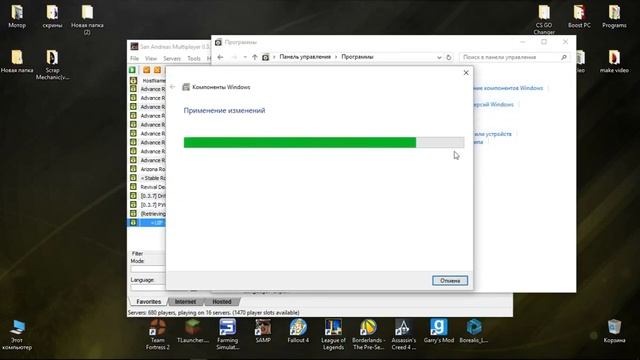Open the File menu in the SAMP window
This screenshot has width=640, height=360.
pos(134,59)
